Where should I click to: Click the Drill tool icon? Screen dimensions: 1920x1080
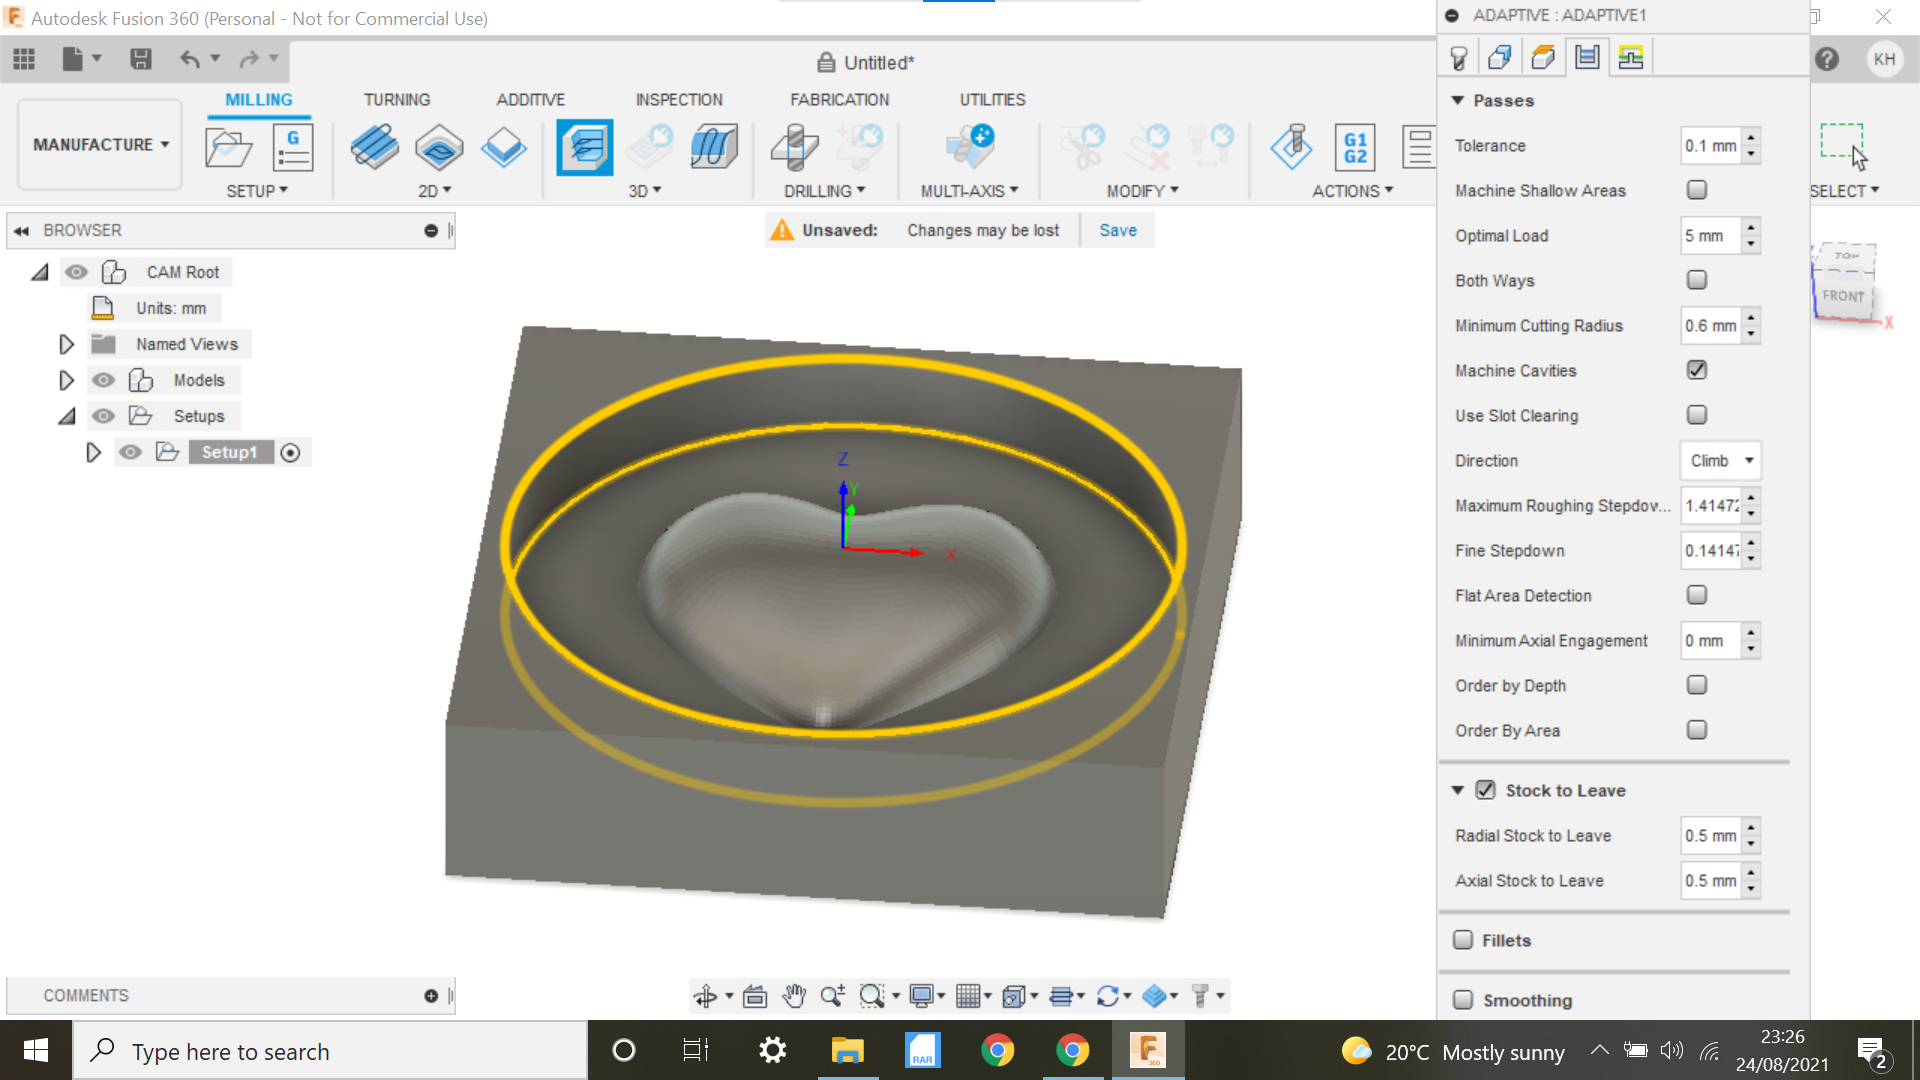click(795, 148)
